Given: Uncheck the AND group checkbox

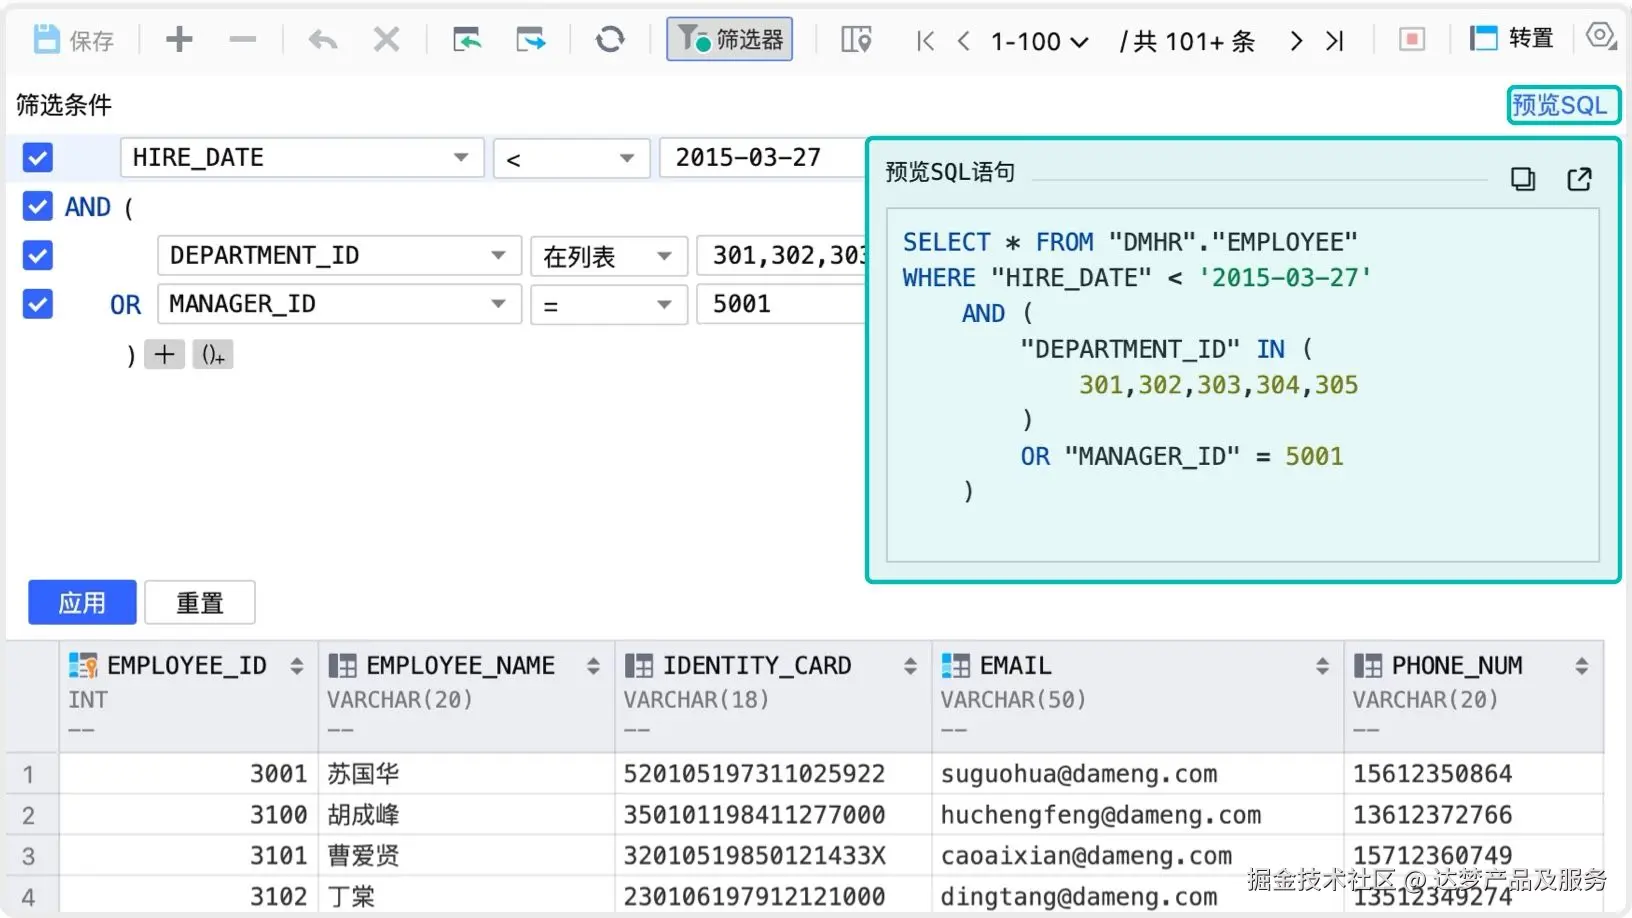Looking at the screenshot, I should point(38,207).
